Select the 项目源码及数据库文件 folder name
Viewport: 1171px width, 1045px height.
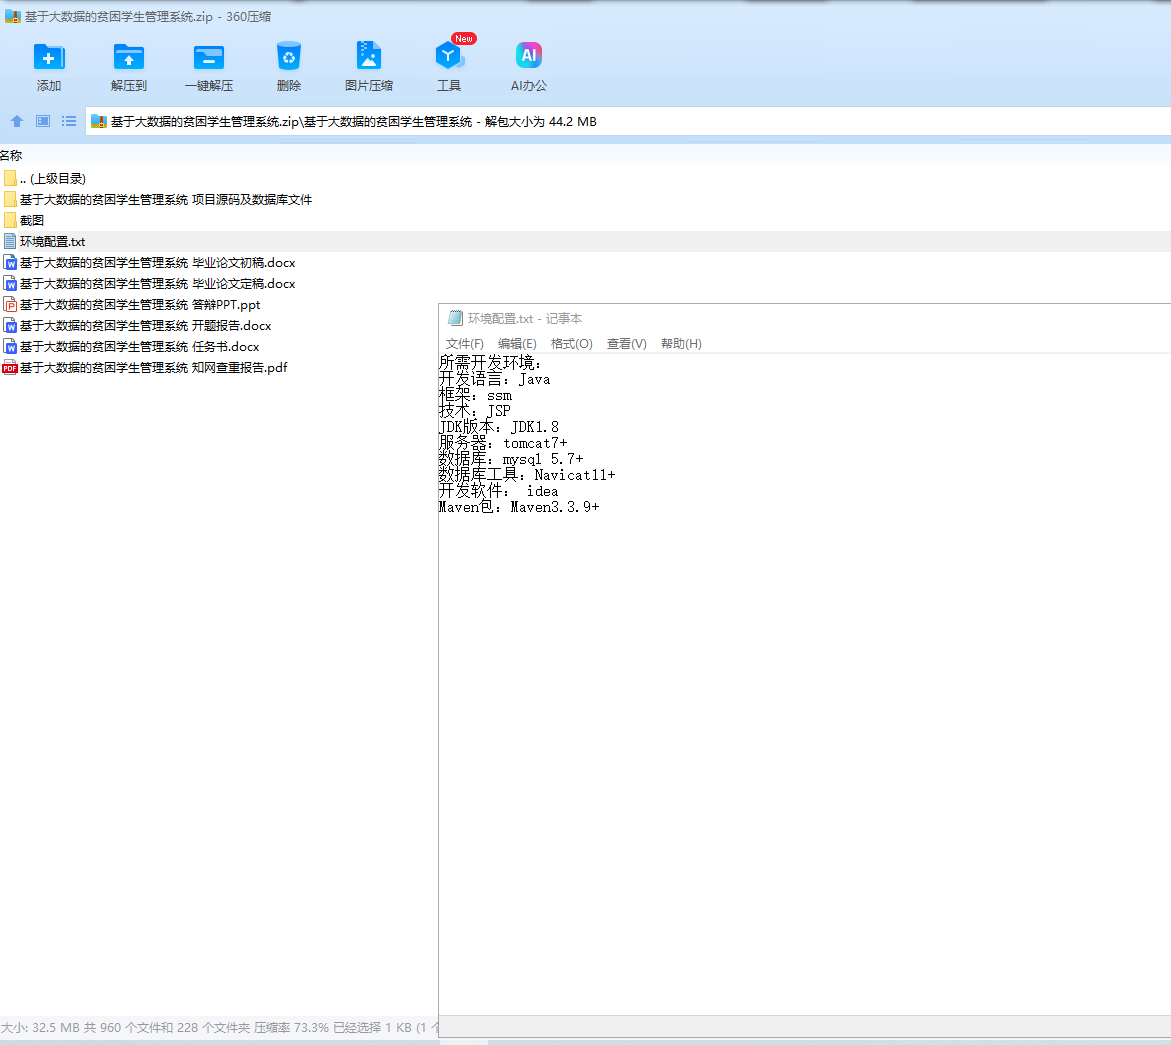[x=166, y=199]
